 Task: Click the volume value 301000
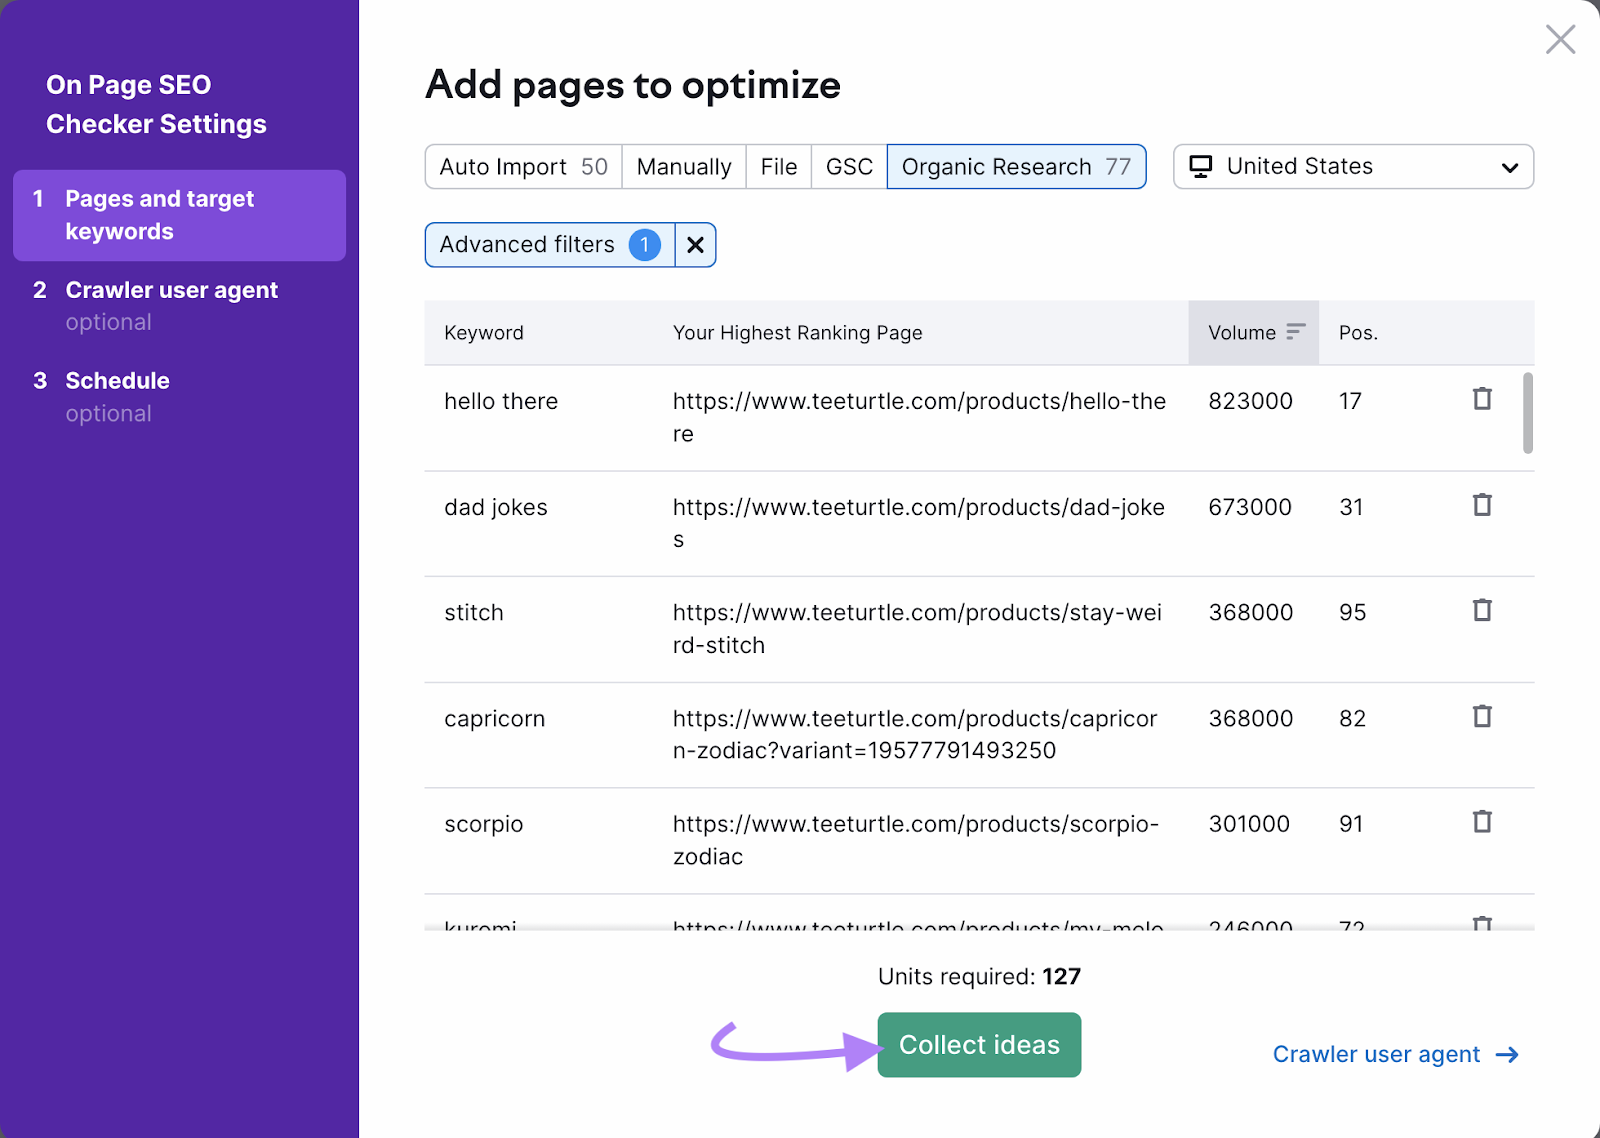1249,824
